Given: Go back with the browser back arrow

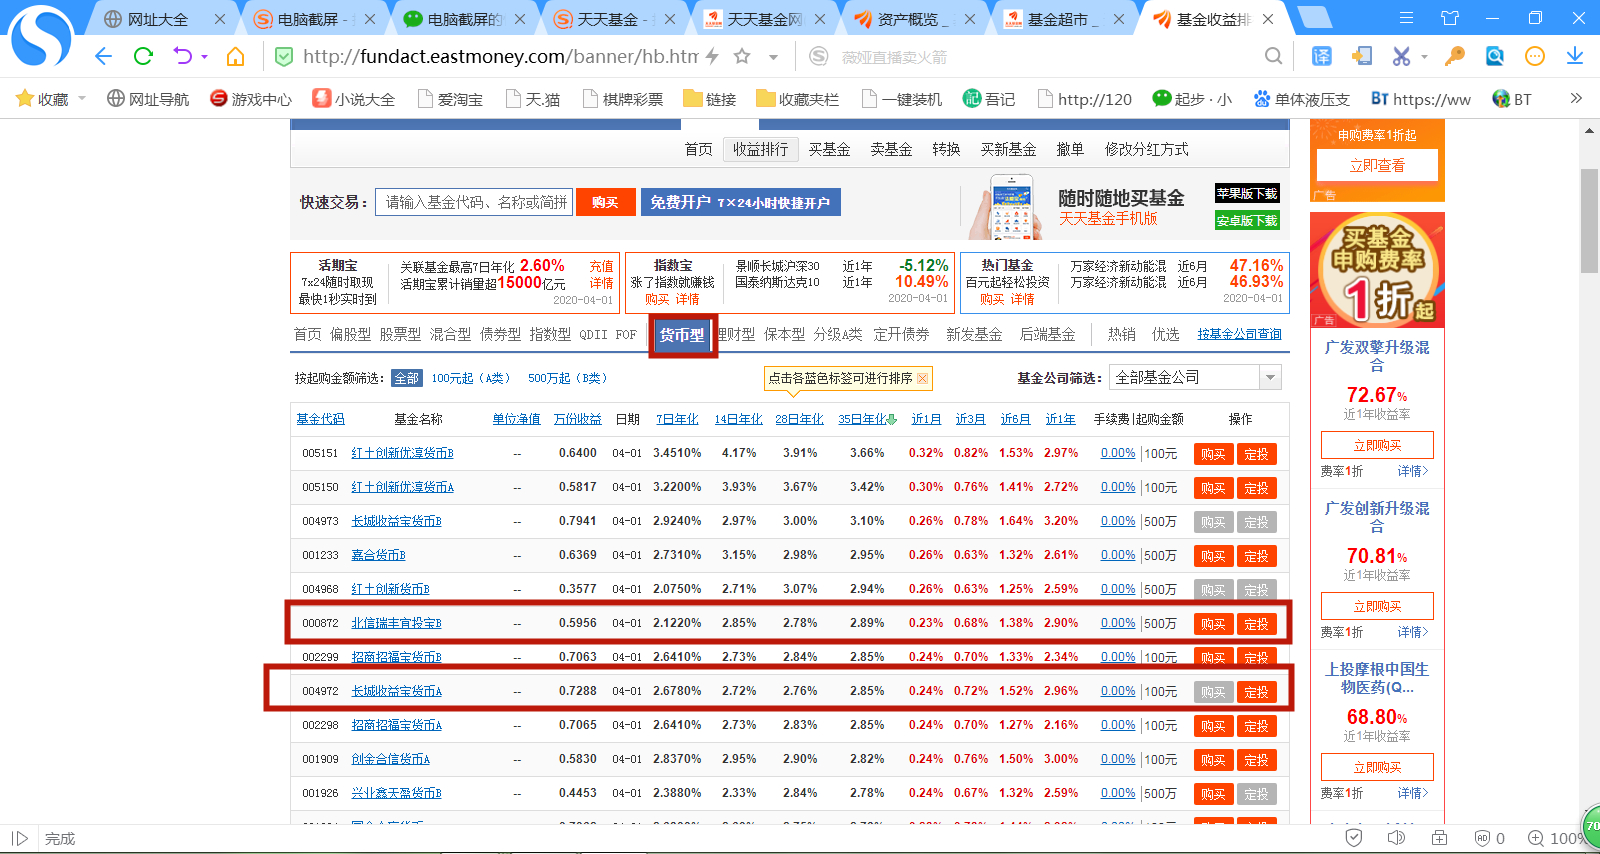Looking at the screenshot, I should pyautogui.click(x=103, y=56).
